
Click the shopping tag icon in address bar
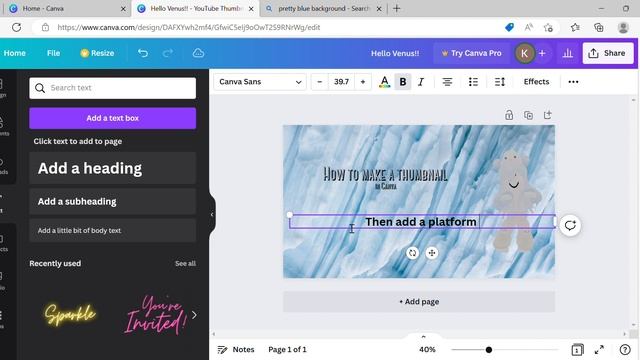point(509,27)
